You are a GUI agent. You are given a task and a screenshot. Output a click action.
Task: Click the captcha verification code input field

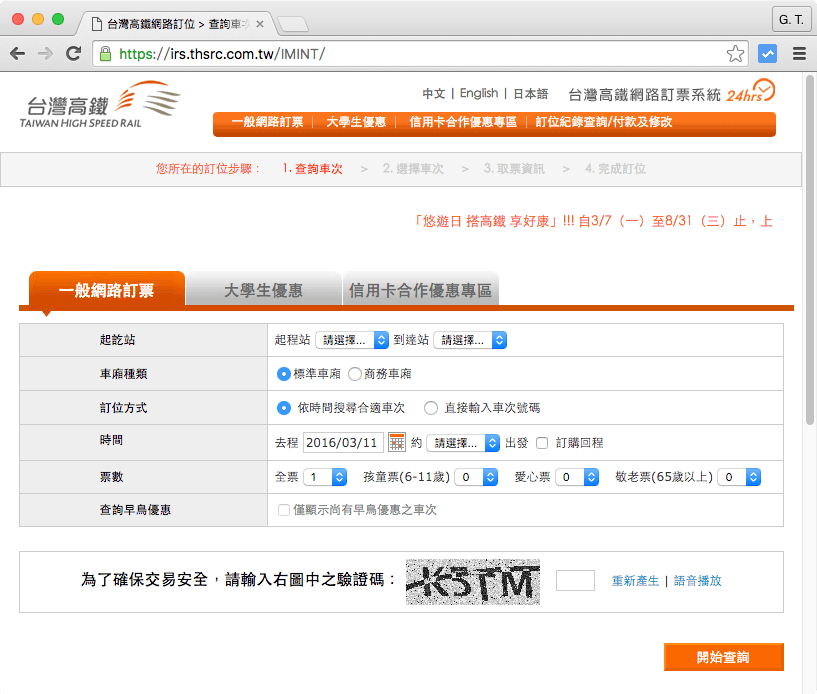(x=575, y=581)
